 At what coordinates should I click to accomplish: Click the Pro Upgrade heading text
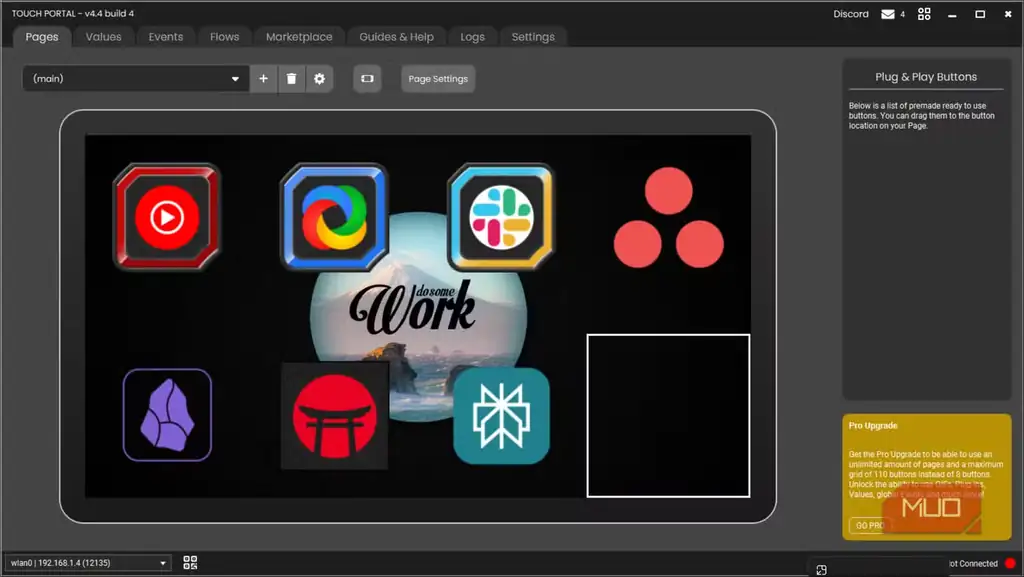point(873,426)
